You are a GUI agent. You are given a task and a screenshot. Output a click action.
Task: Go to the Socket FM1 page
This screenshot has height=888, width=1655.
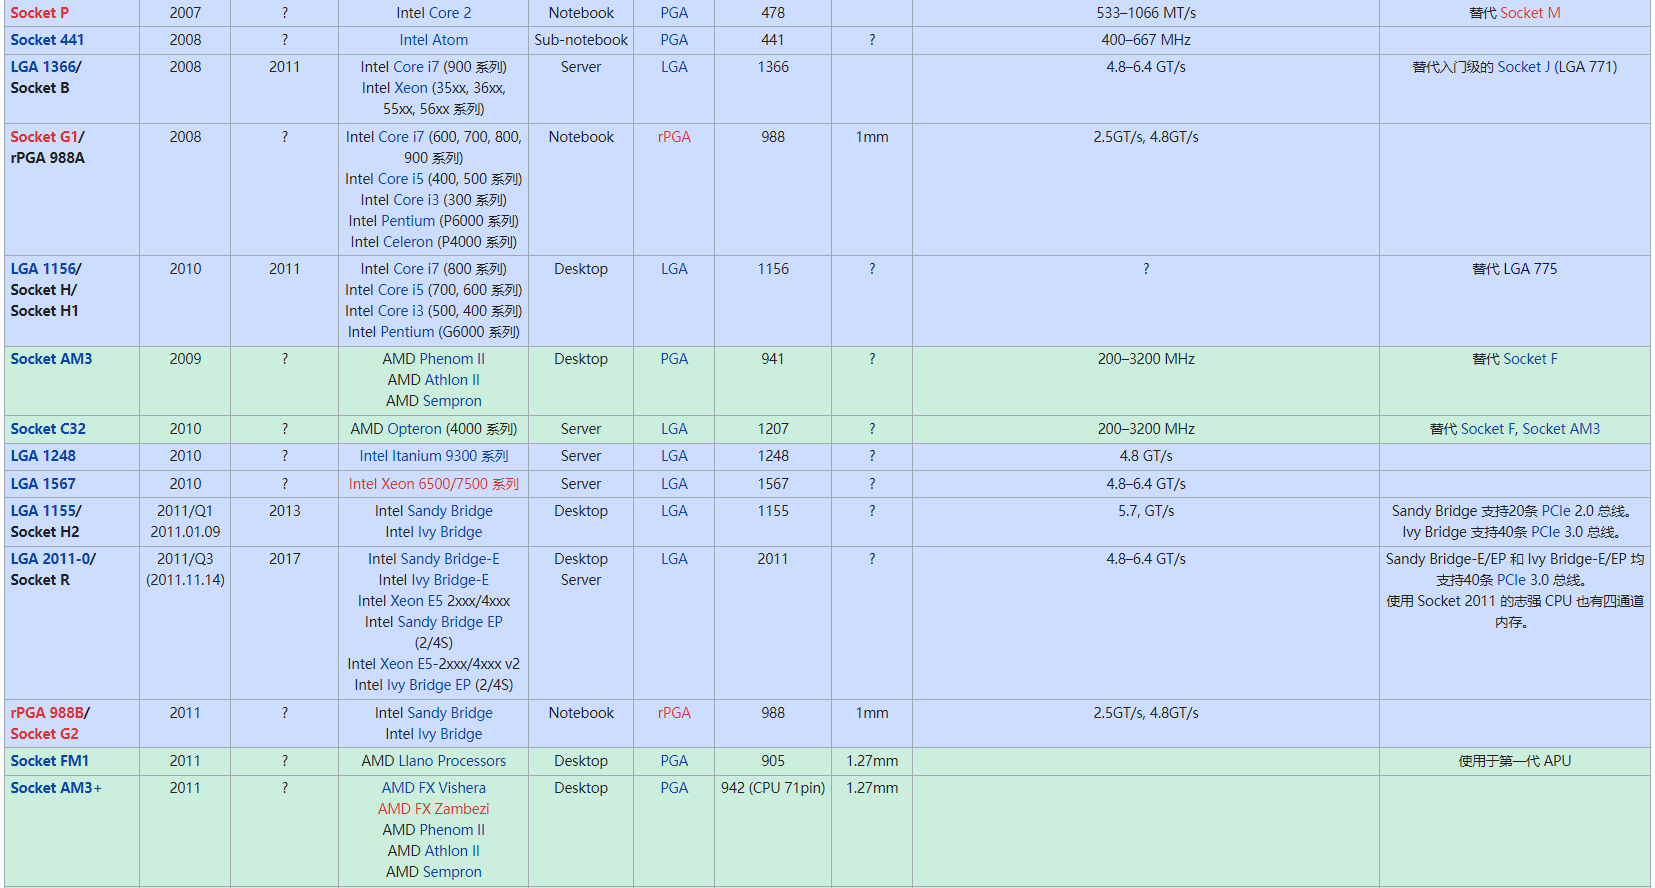click(x=49, y=761)
